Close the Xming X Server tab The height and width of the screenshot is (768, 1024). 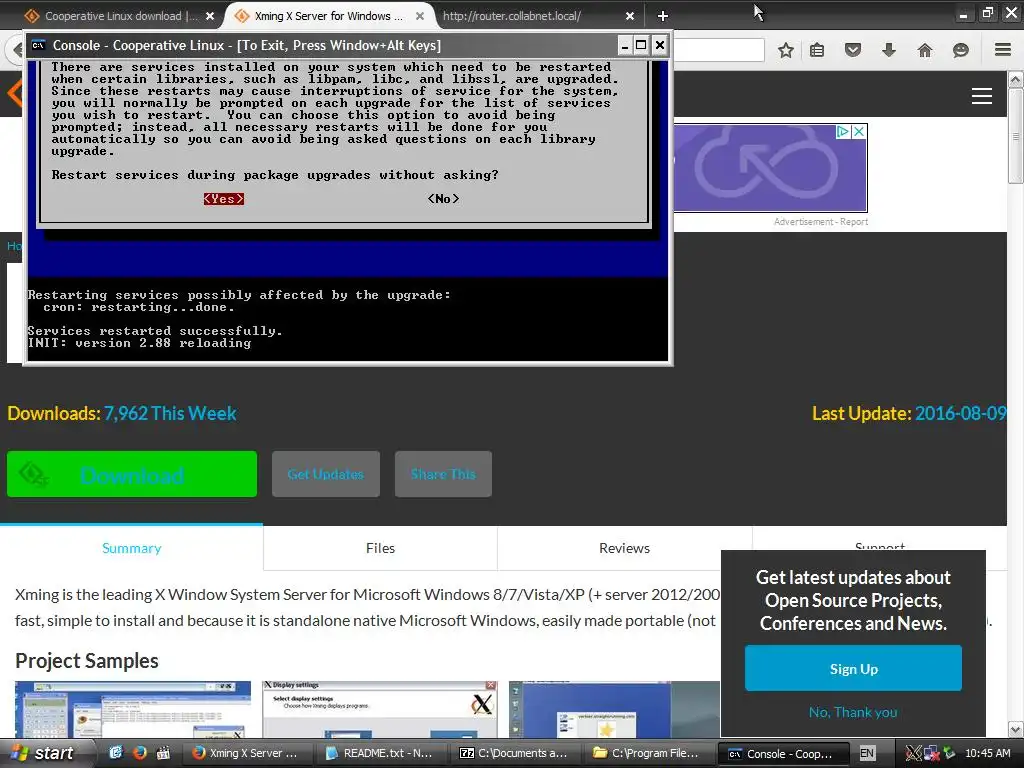(420, 16)
